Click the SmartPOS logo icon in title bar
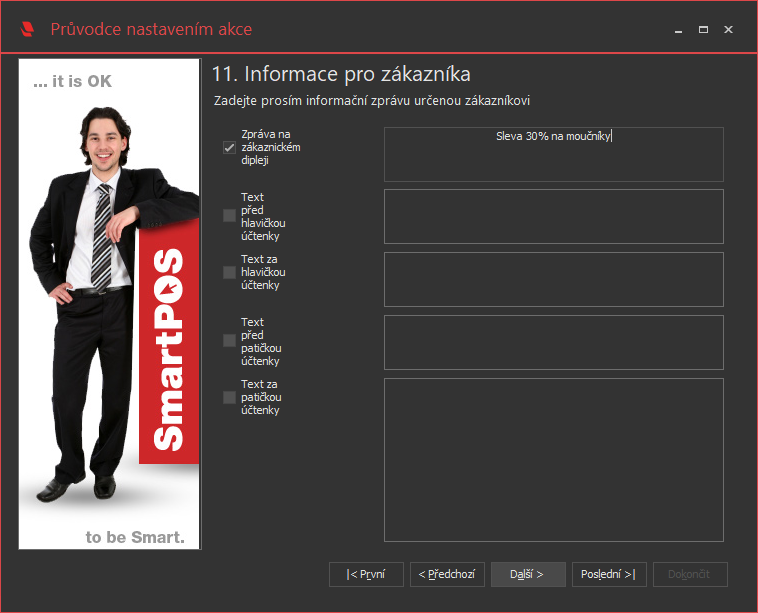The height and width of the screenshot is (613, 758). click(x=28, y=29)
